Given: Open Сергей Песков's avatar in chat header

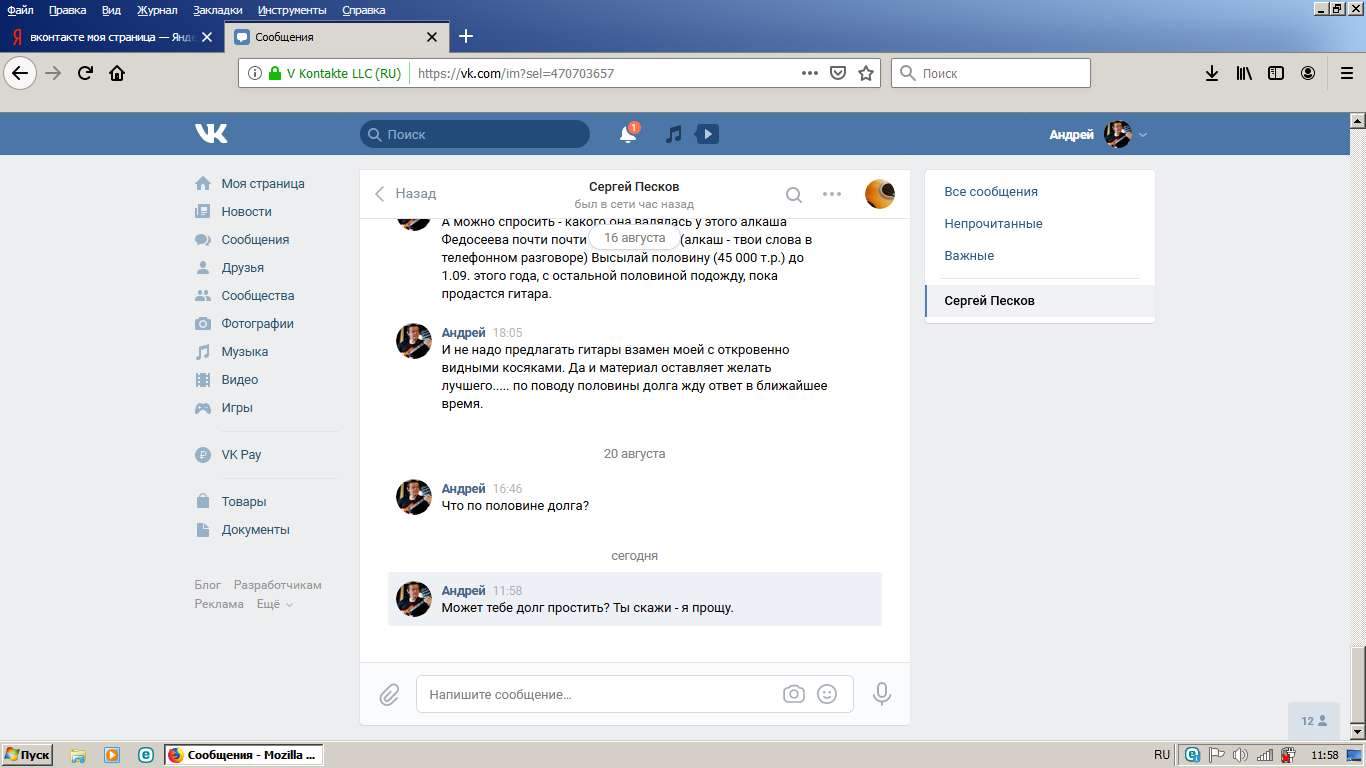Looking at the screenshot, I should coord(880,194).
